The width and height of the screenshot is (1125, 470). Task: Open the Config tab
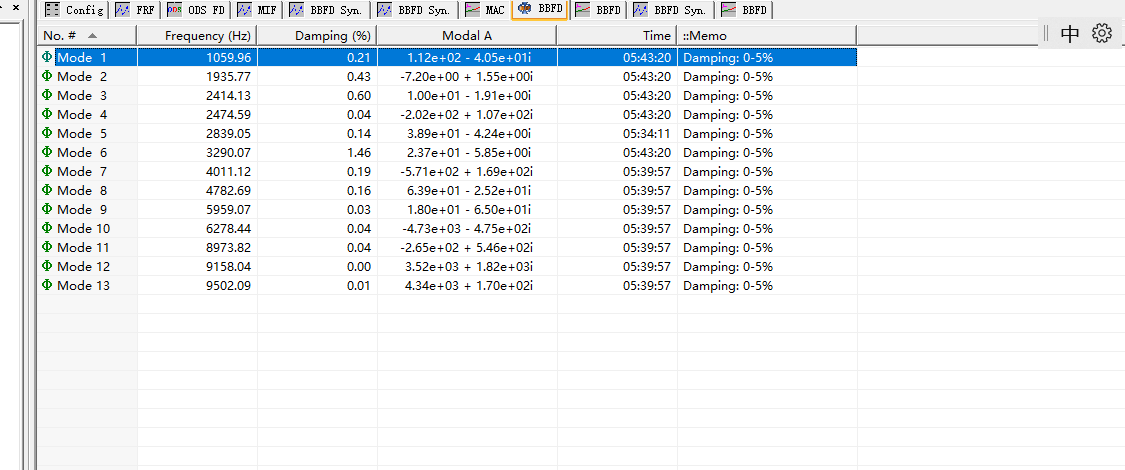pos(75,10)
